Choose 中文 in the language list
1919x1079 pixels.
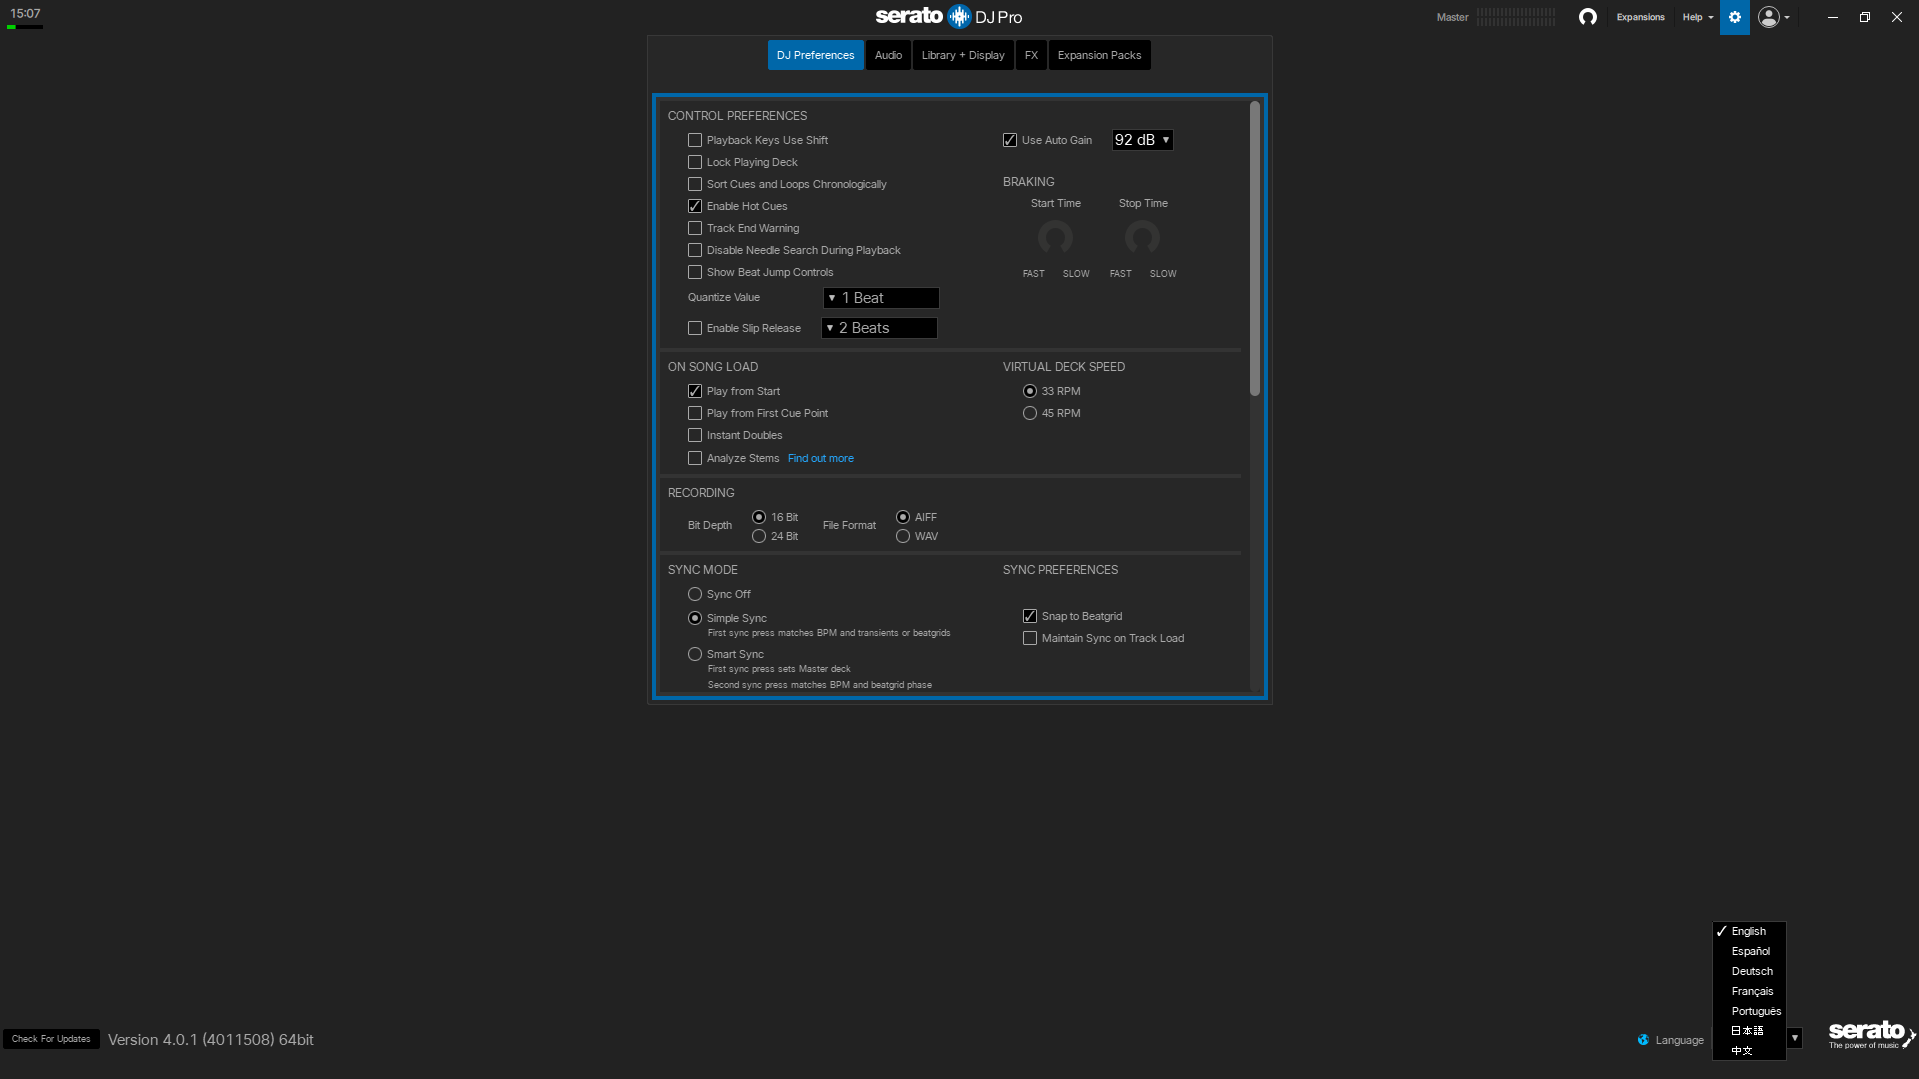tap(1749, 1051)
